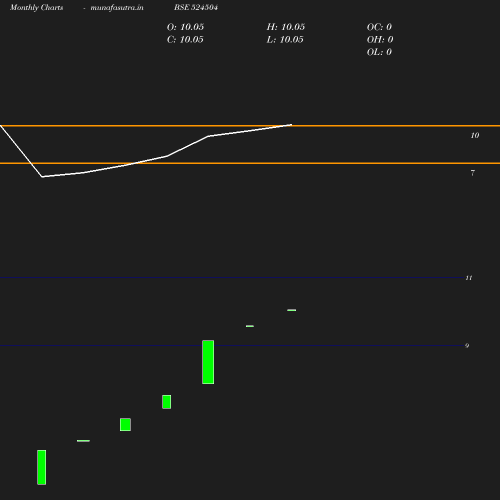The width and height of the screenshot is (500, 500).
Task: Click the "L: 10.05" low value
Action: pyautogui.click(x=285, y=40)
